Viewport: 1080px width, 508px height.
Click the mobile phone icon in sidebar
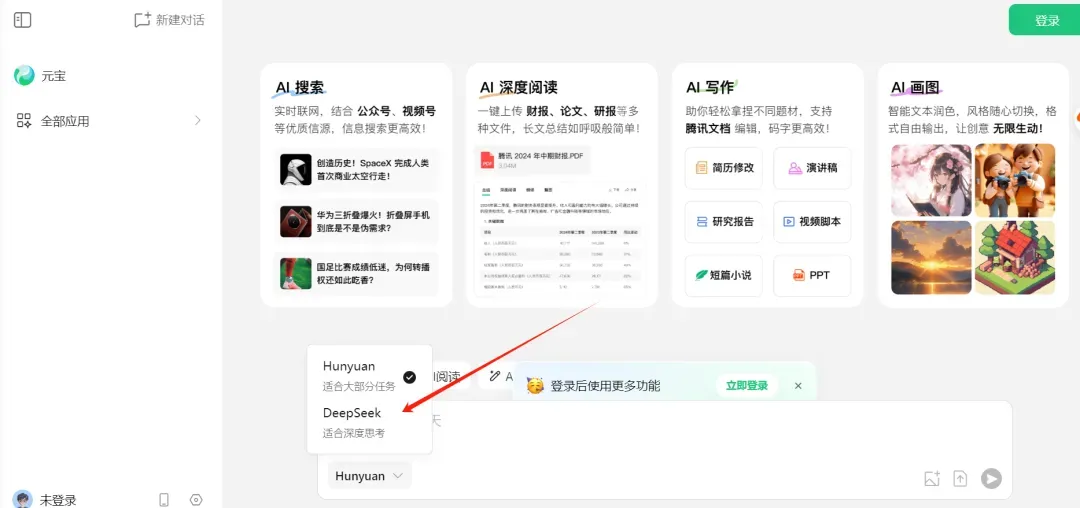coord(164,500)
